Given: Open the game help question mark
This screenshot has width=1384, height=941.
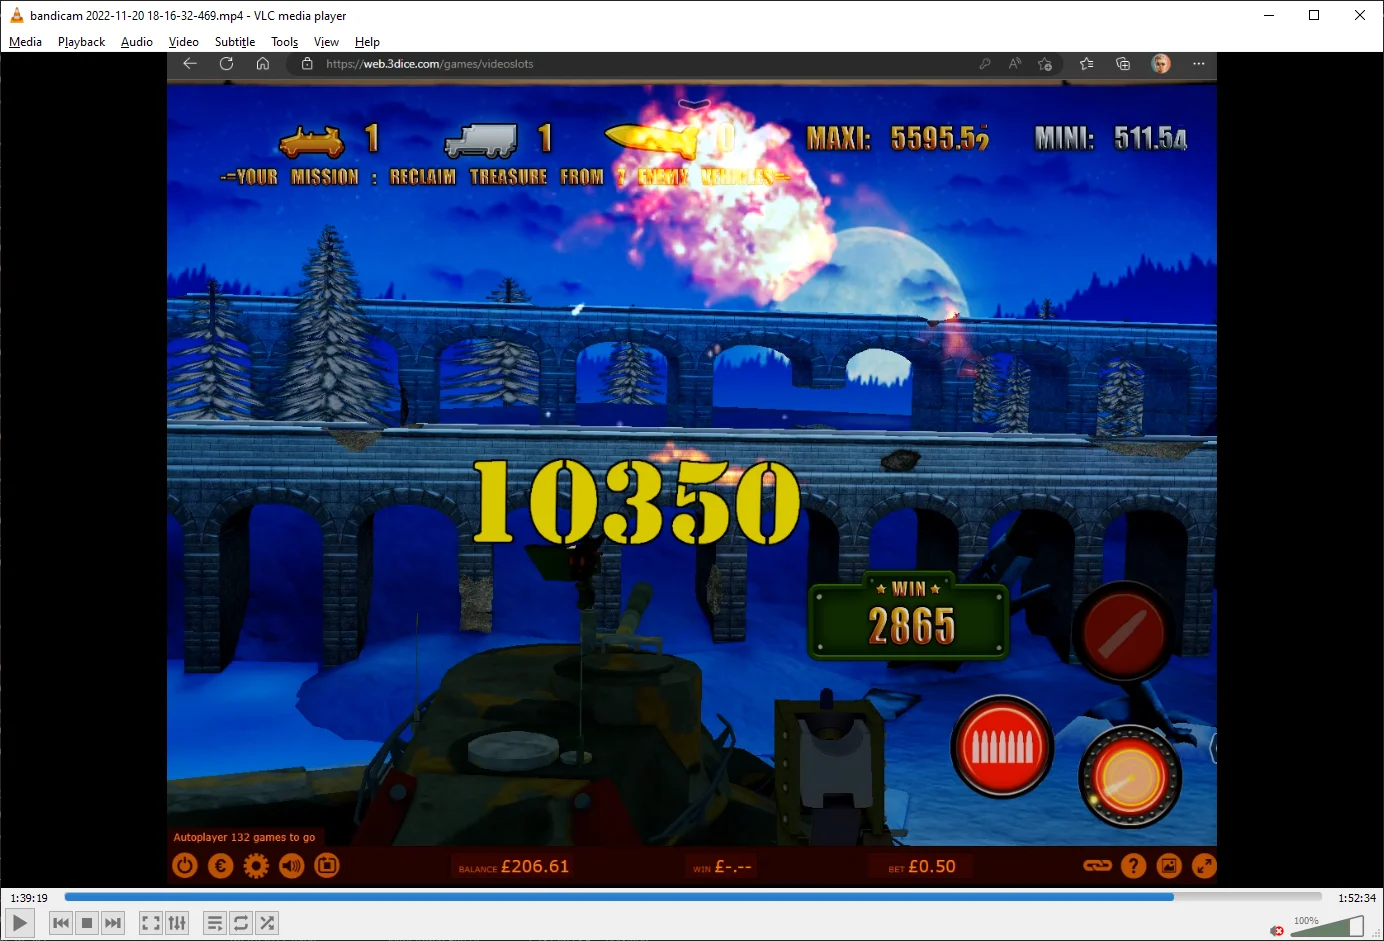Looking at the screenshot, I should pyautogui.click(x=1133, y=866).
